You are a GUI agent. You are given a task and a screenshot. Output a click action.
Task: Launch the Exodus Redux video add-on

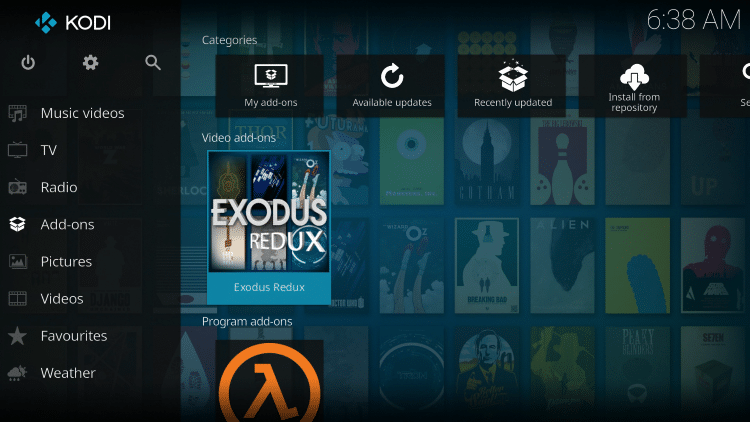coord(268,213)
